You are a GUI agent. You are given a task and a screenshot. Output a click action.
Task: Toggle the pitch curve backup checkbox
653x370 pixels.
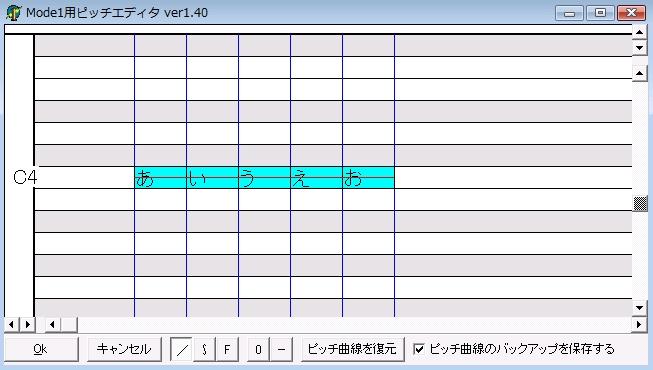click(419, 349)
